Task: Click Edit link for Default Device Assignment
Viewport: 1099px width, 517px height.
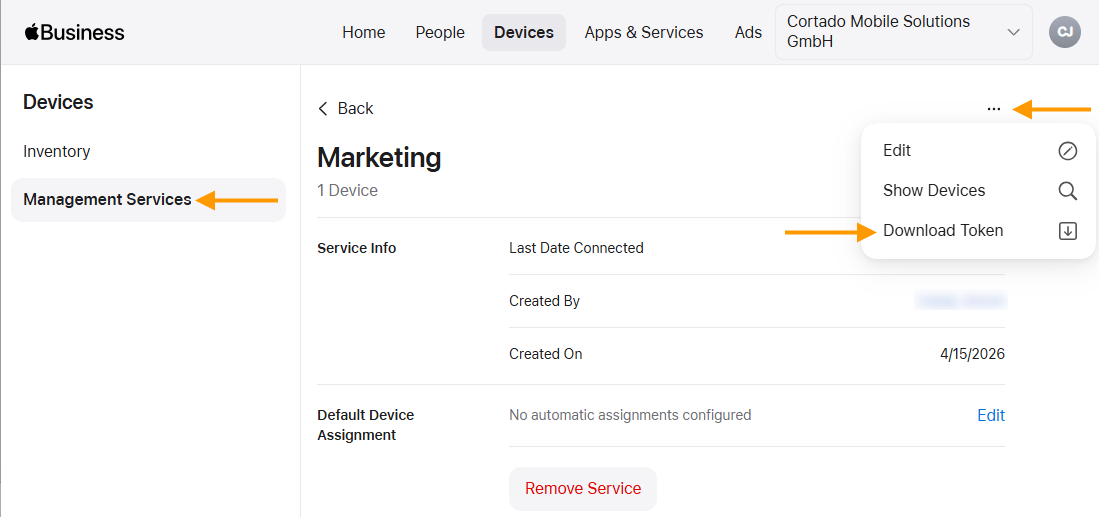Action: tap(991, 415)
